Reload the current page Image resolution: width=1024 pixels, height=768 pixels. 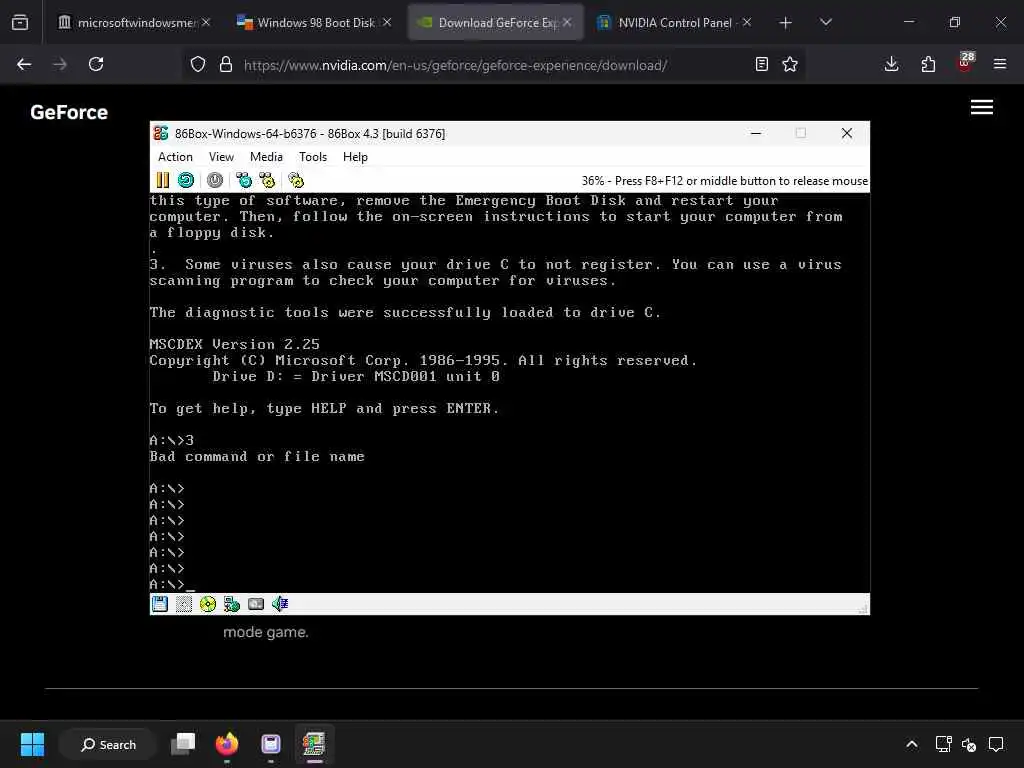pyautogui.click(x=96, y=64)
